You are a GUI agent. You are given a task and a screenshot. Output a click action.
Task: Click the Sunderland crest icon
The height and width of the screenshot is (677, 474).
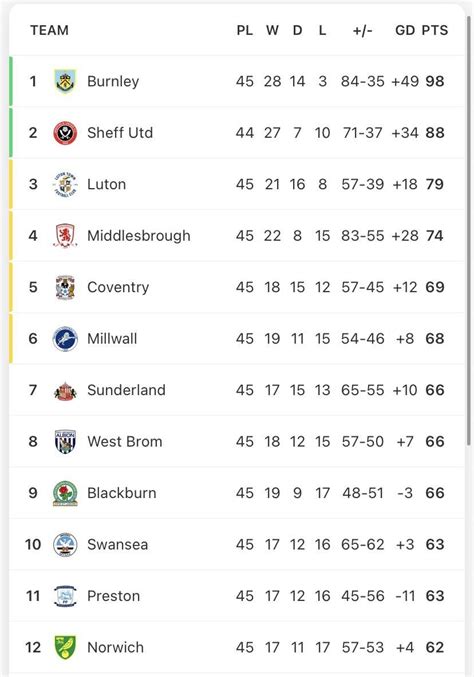click(65, 391)
